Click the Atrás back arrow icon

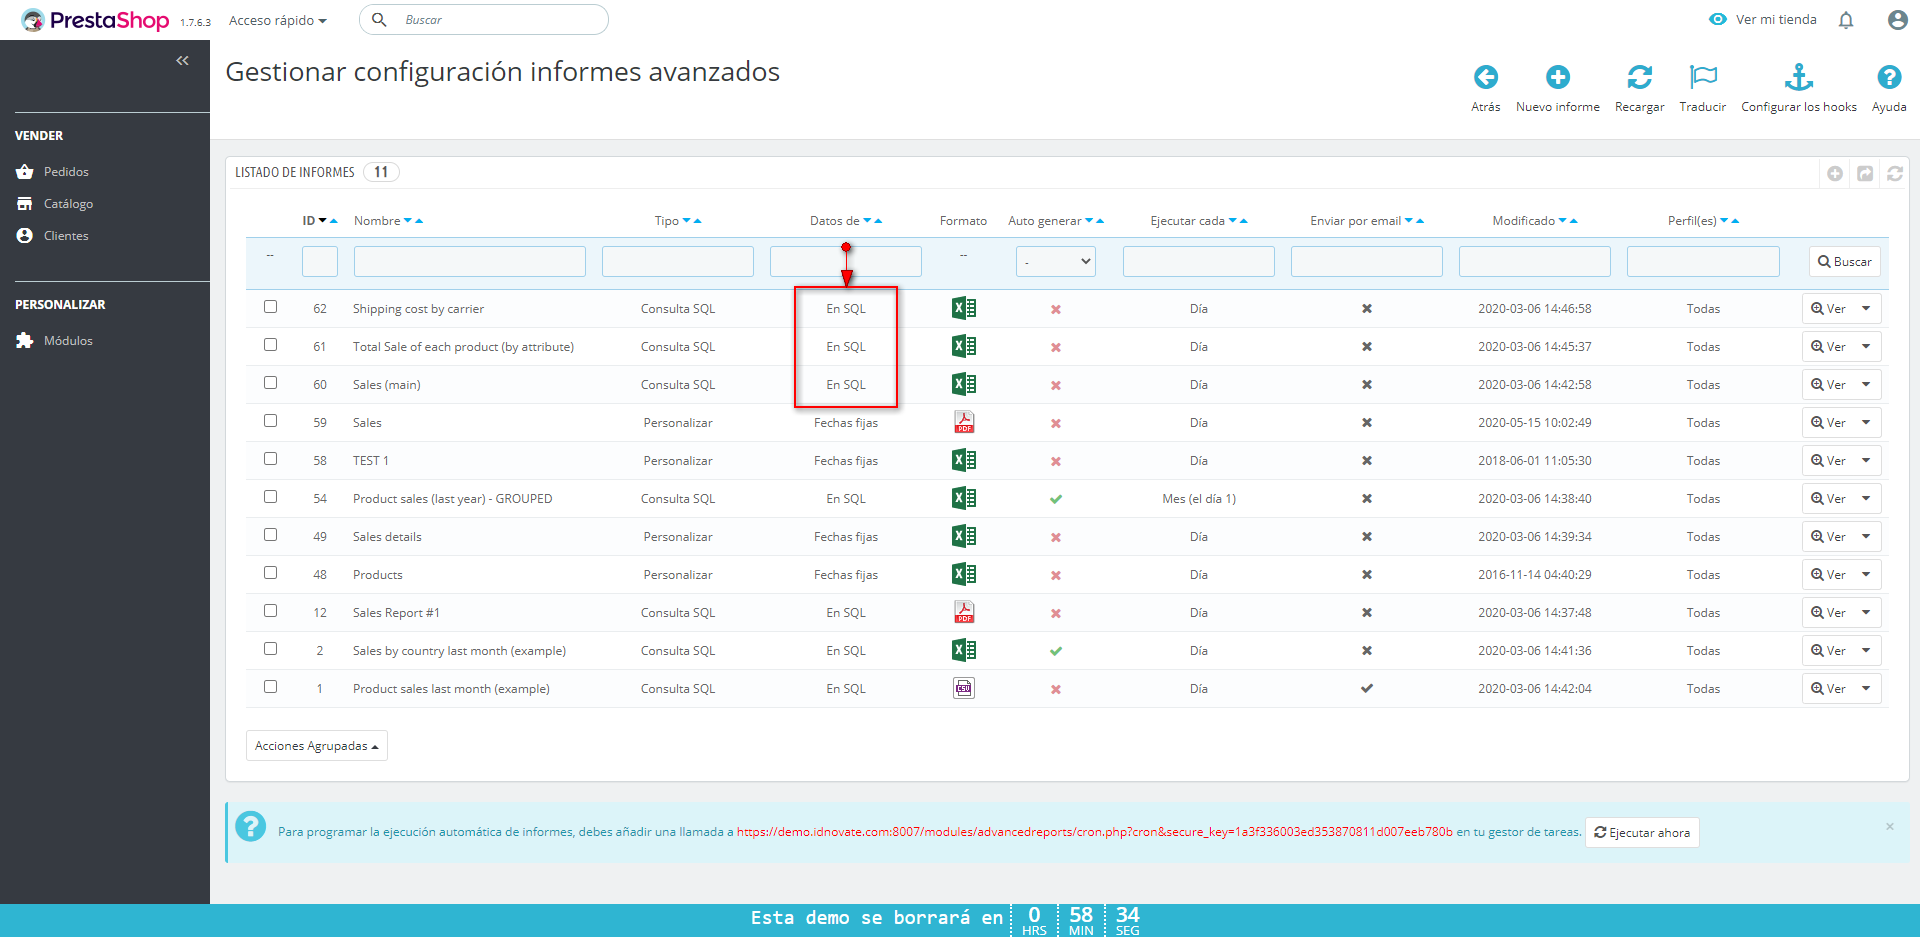tap(1485, 78)
